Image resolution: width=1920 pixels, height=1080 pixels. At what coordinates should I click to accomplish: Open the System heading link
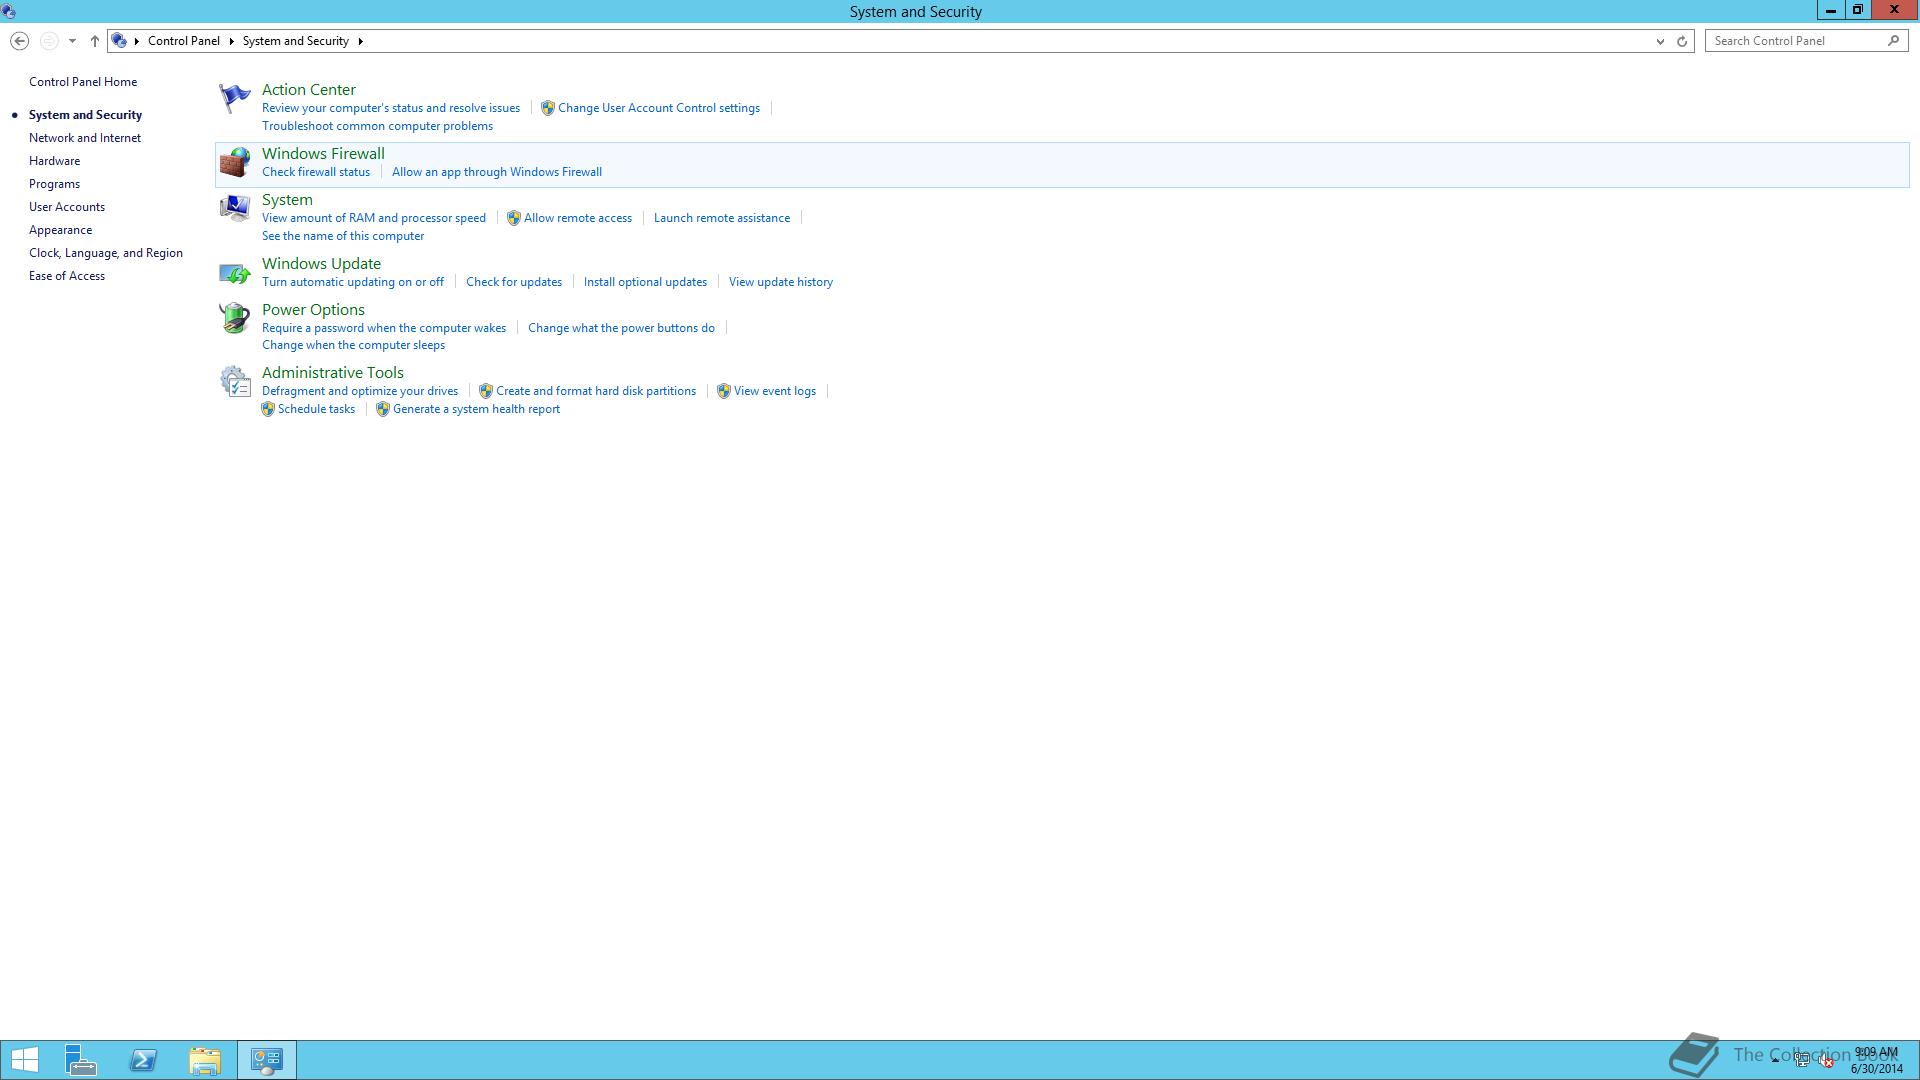[287, 200]
